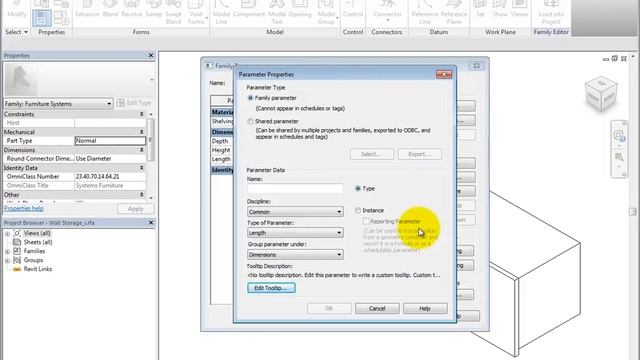Click the Sheets (all) browser icon
The image size is (640, 360).
click(x=17, y=242)
